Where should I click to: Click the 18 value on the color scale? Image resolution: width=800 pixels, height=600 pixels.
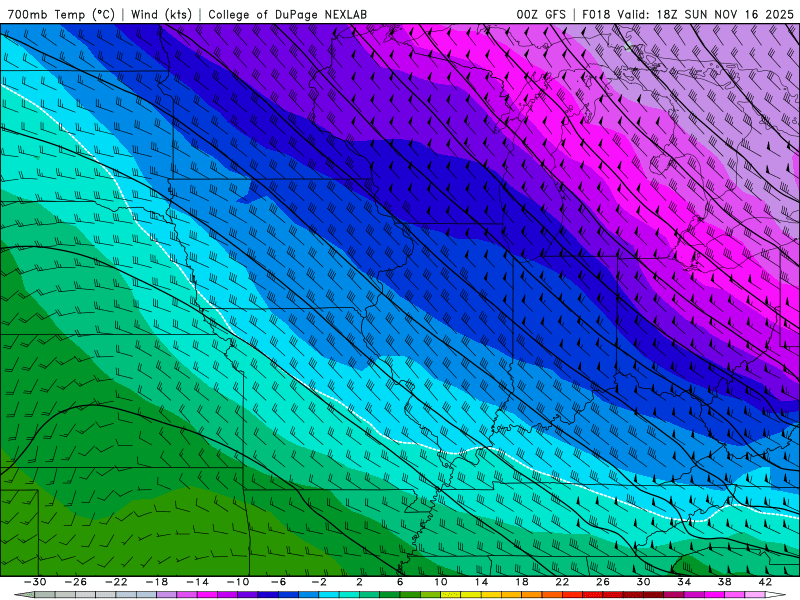tap(521, 582)
